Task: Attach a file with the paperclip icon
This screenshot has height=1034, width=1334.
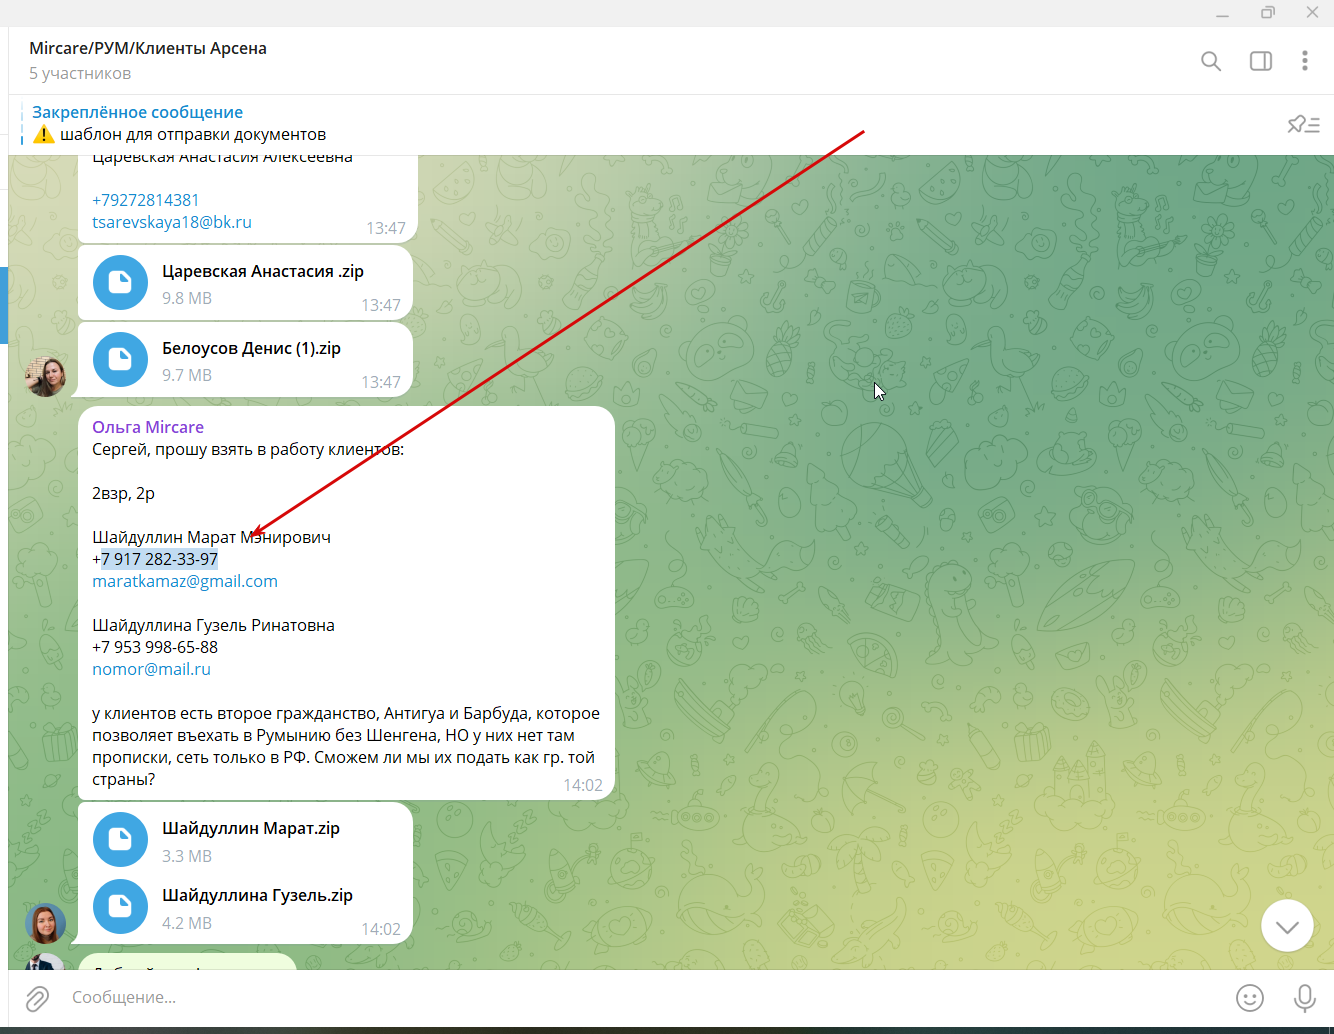Action: pos(37,998)
